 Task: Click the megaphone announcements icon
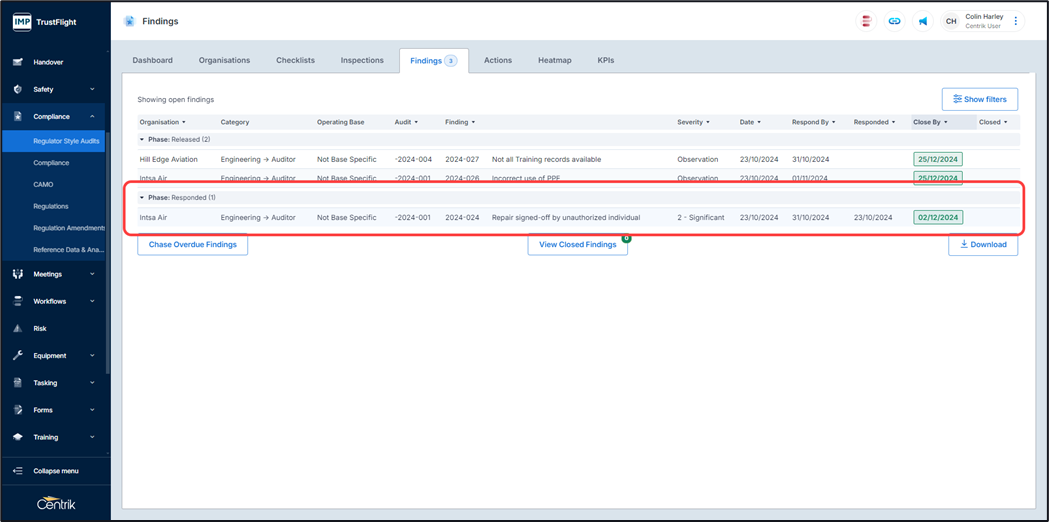(x=922, y=21)
